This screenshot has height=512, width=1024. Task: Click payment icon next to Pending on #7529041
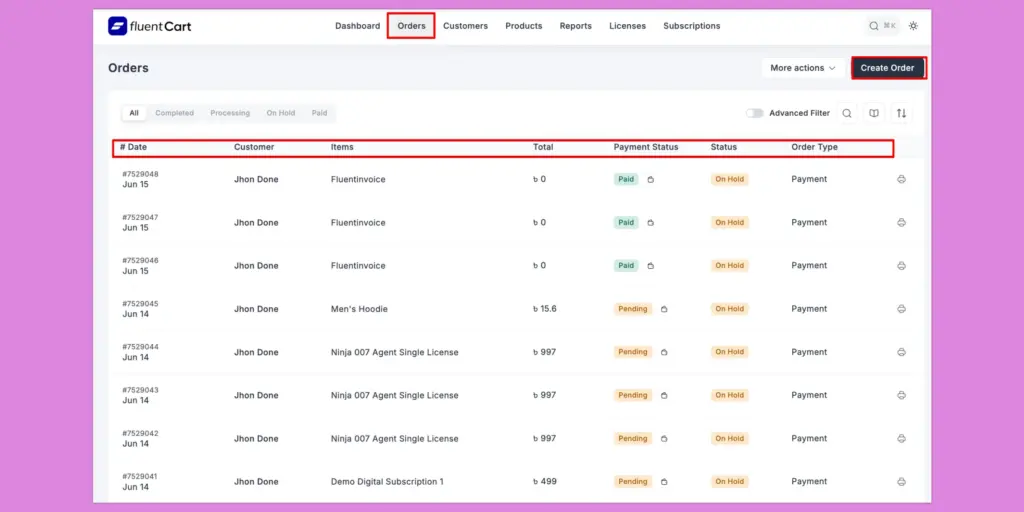664,481
